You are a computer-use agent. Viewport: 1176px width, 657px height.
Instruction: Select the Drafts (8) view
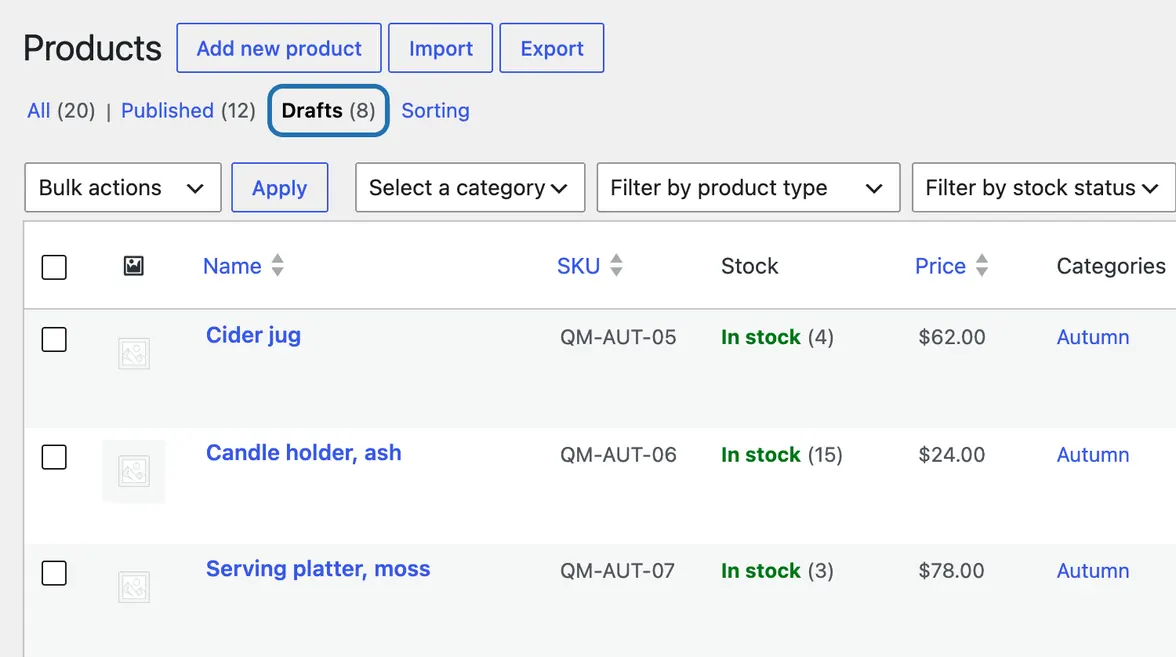[328, 111]
